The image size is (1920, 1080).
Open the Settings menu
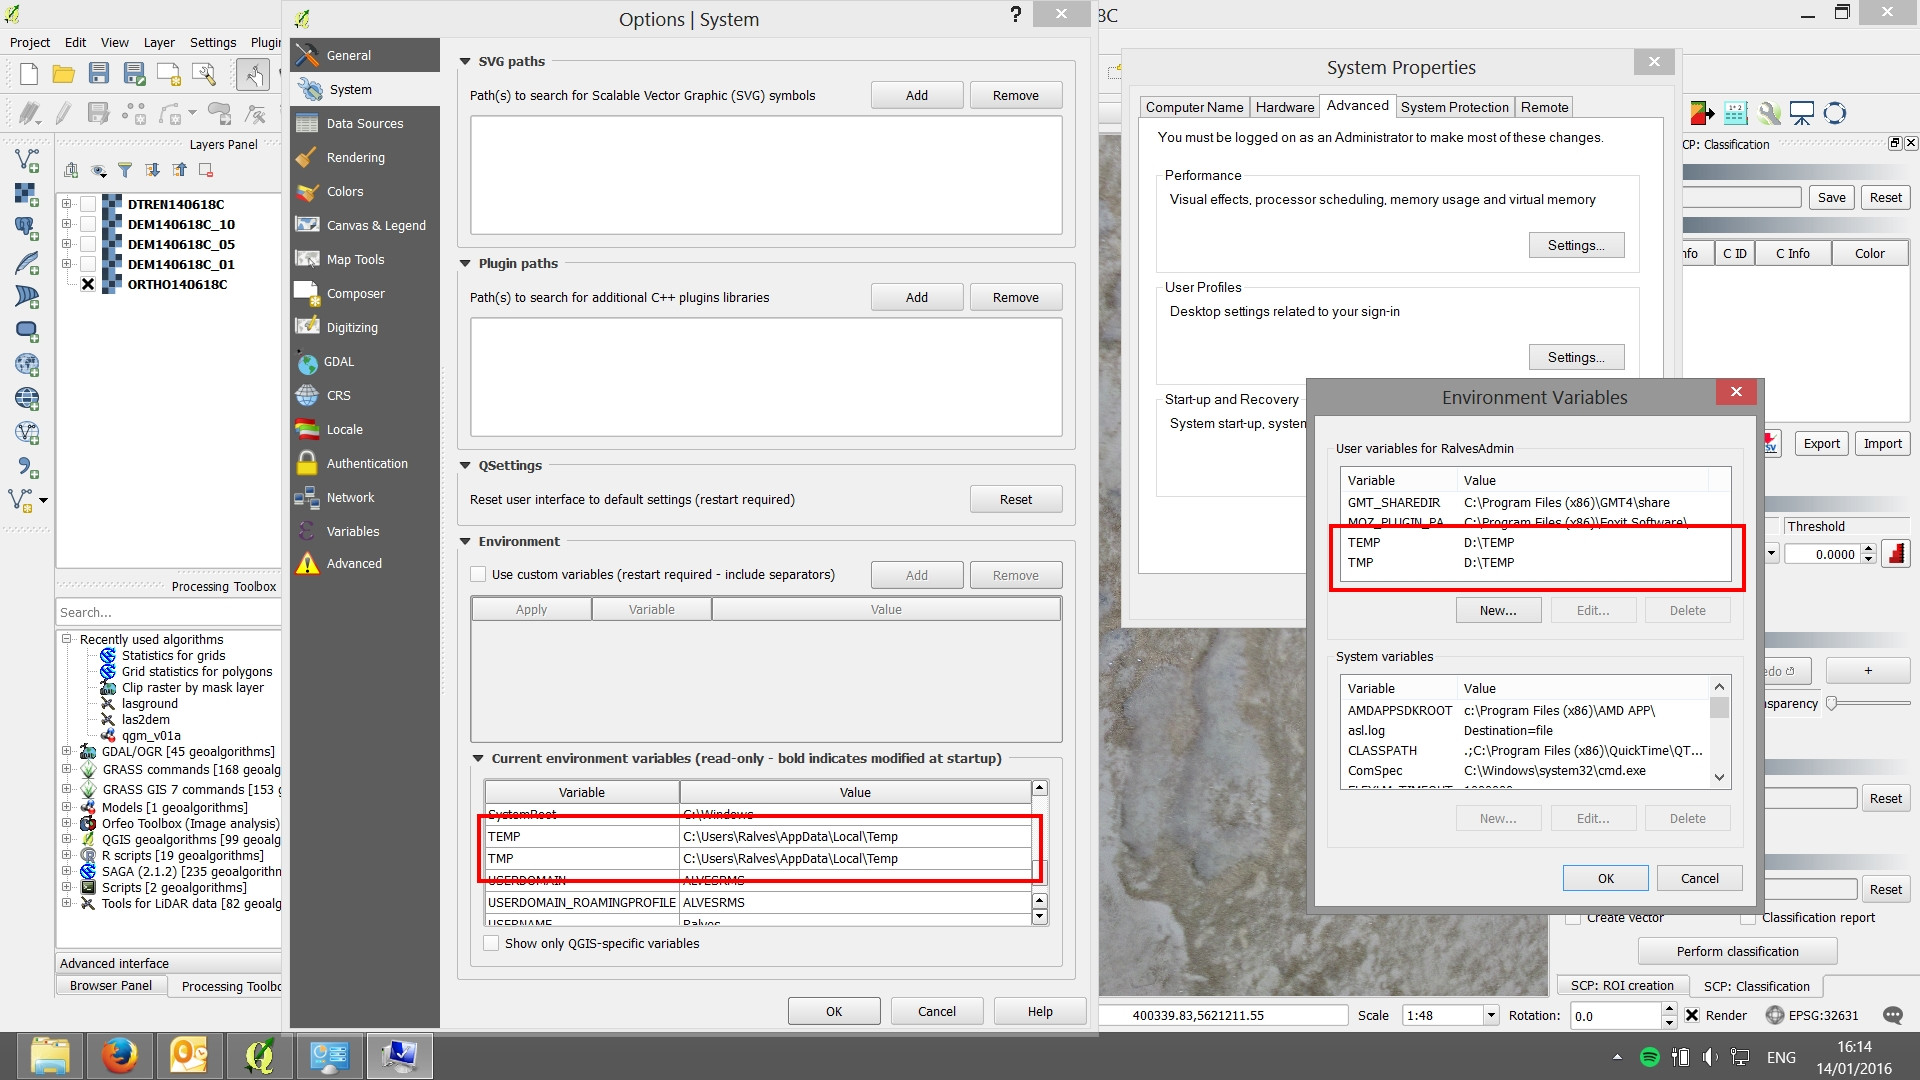click(x=212, y=42)
